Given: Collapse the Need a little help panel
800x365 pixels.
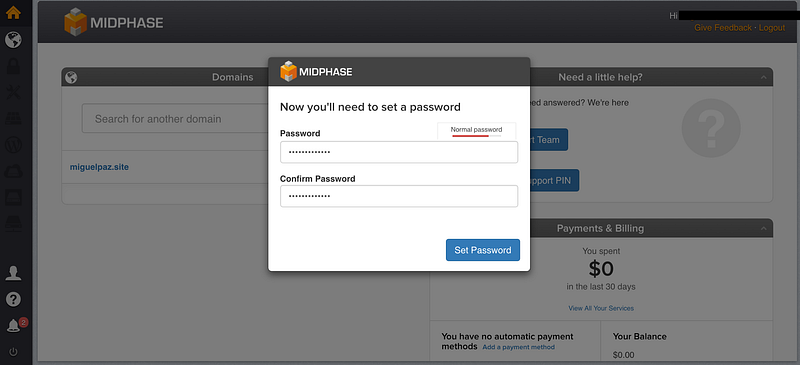Looking at the screenshot, I should pyautogui.click(x=764, y=77).
